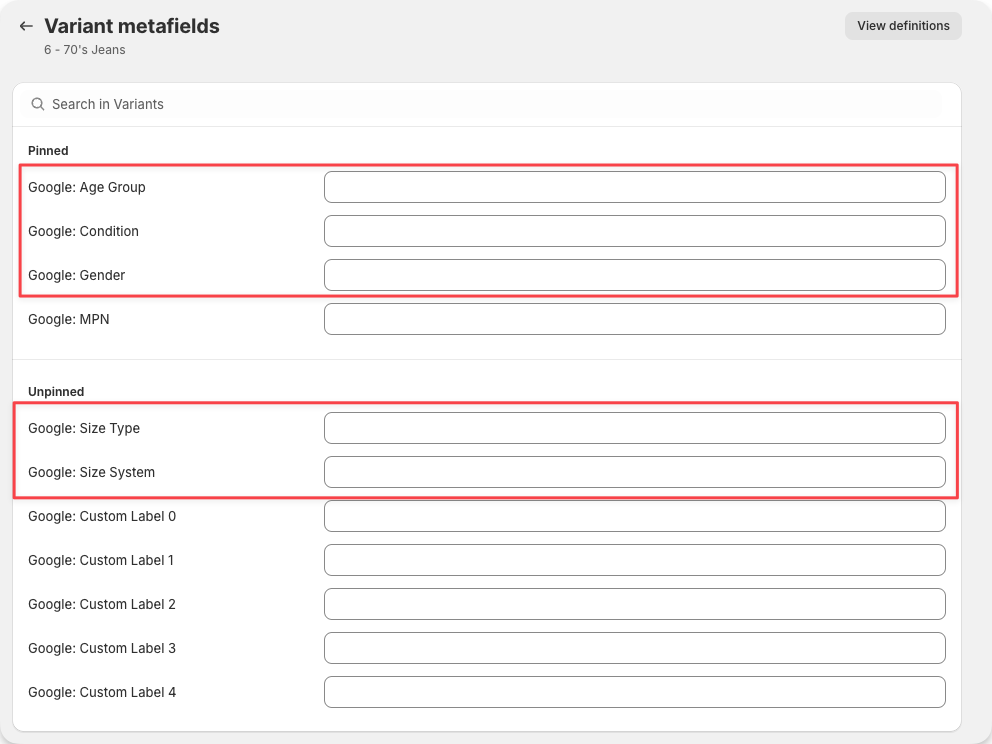Select the Google: Custom Label 1 field

[x=634, y=560]
